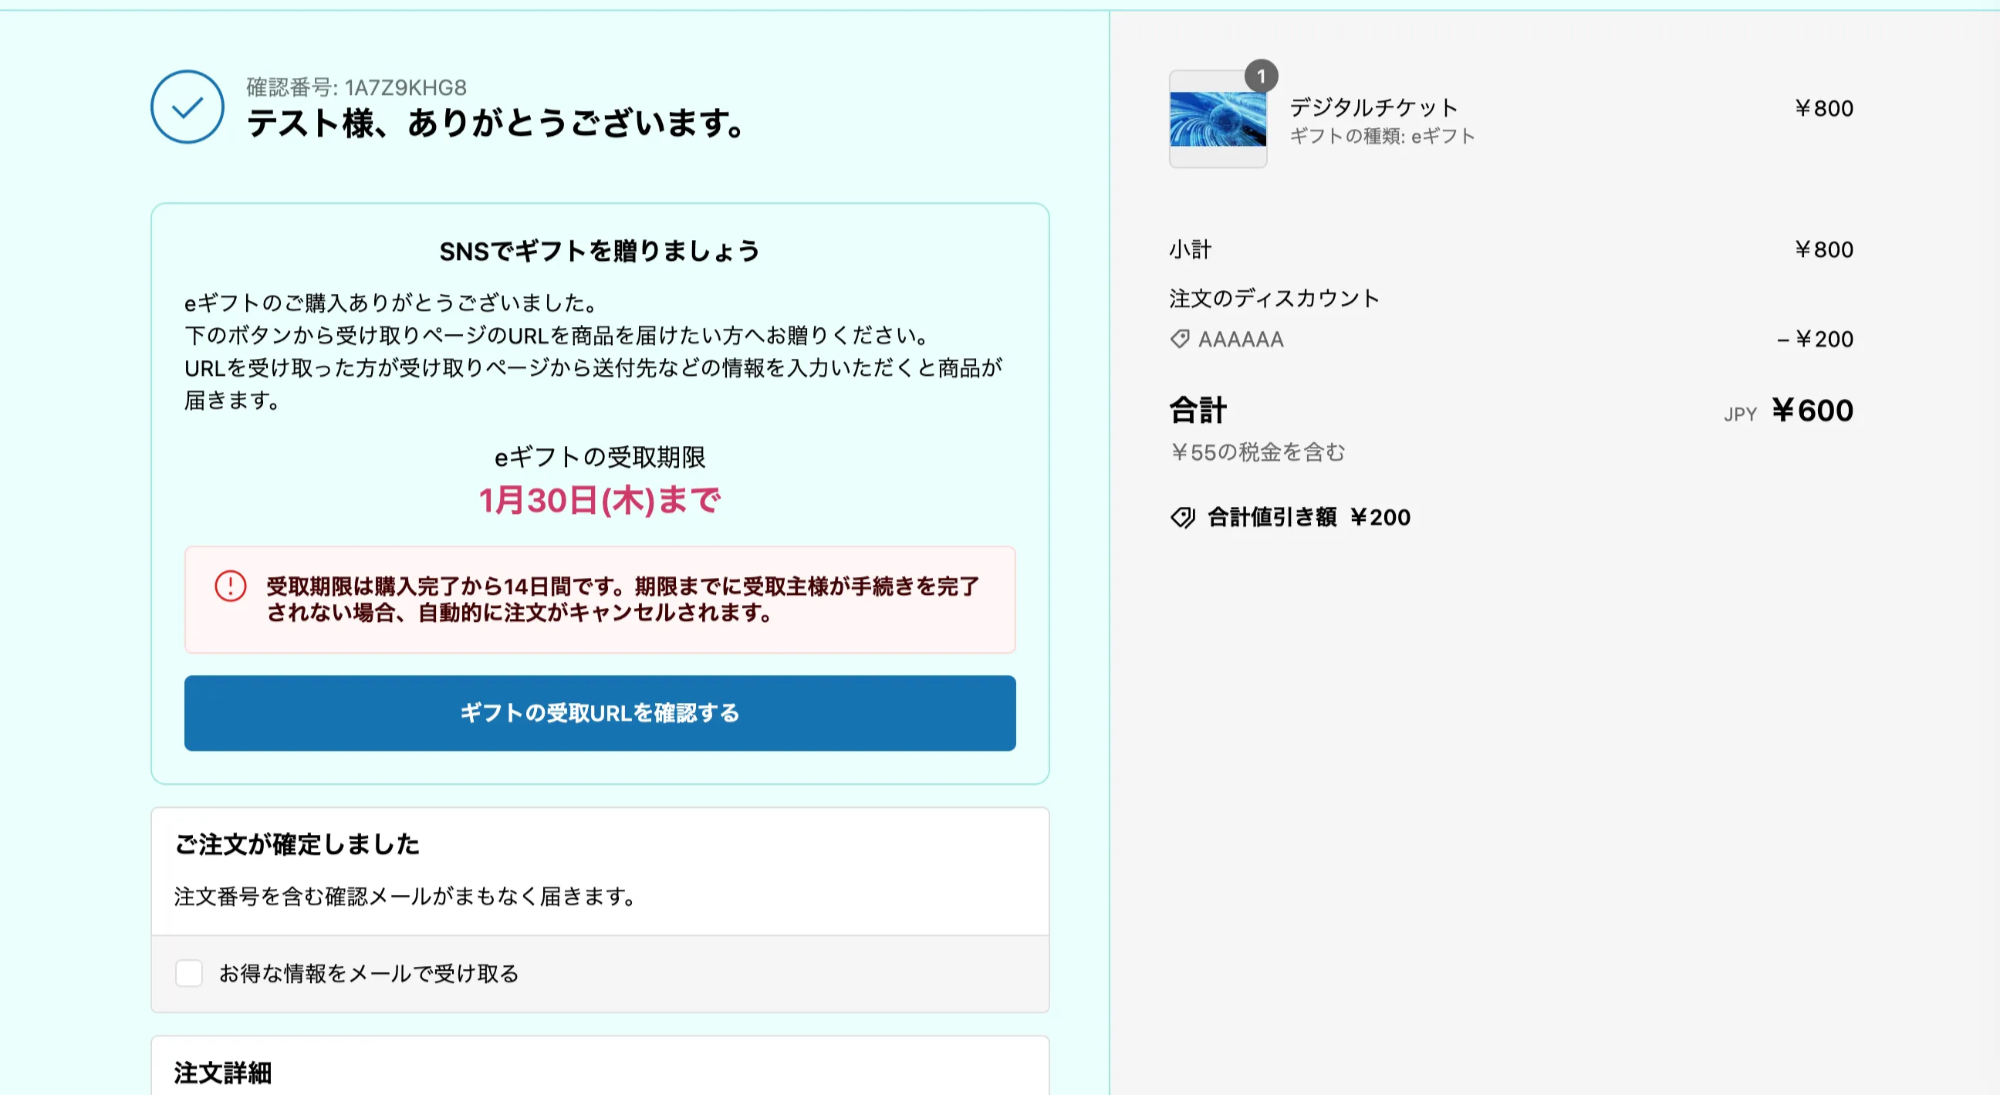The image size is (2000, 1095).
Task: Click the 合計 ¥600 total amount
Action: (x=1812, y=410)
